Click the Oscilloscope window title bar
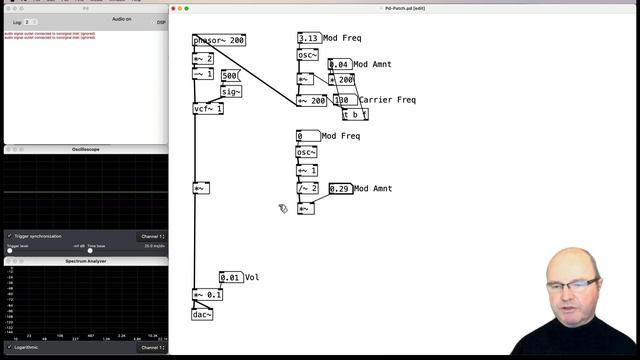Viewport: 640px width, 360px height. (x=86, y=149)
